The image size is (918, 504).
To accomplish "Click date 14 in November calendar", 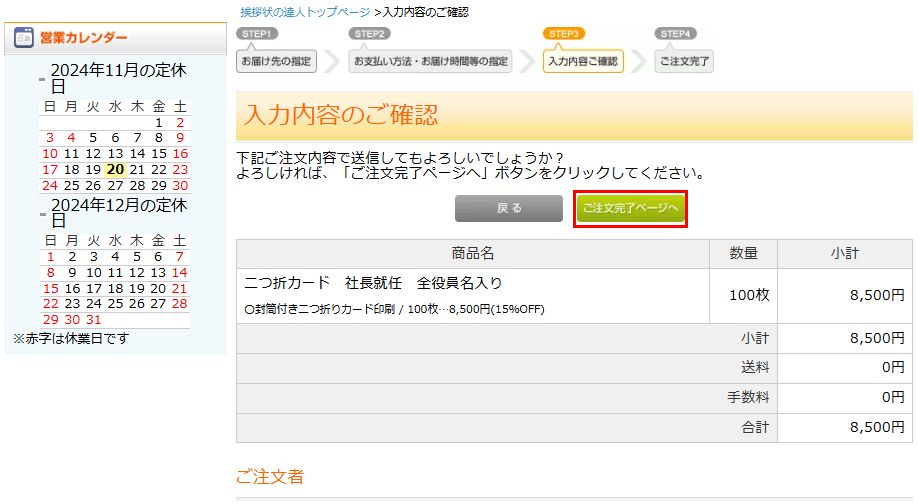I will pyautogui.click(x=137, y=154).
